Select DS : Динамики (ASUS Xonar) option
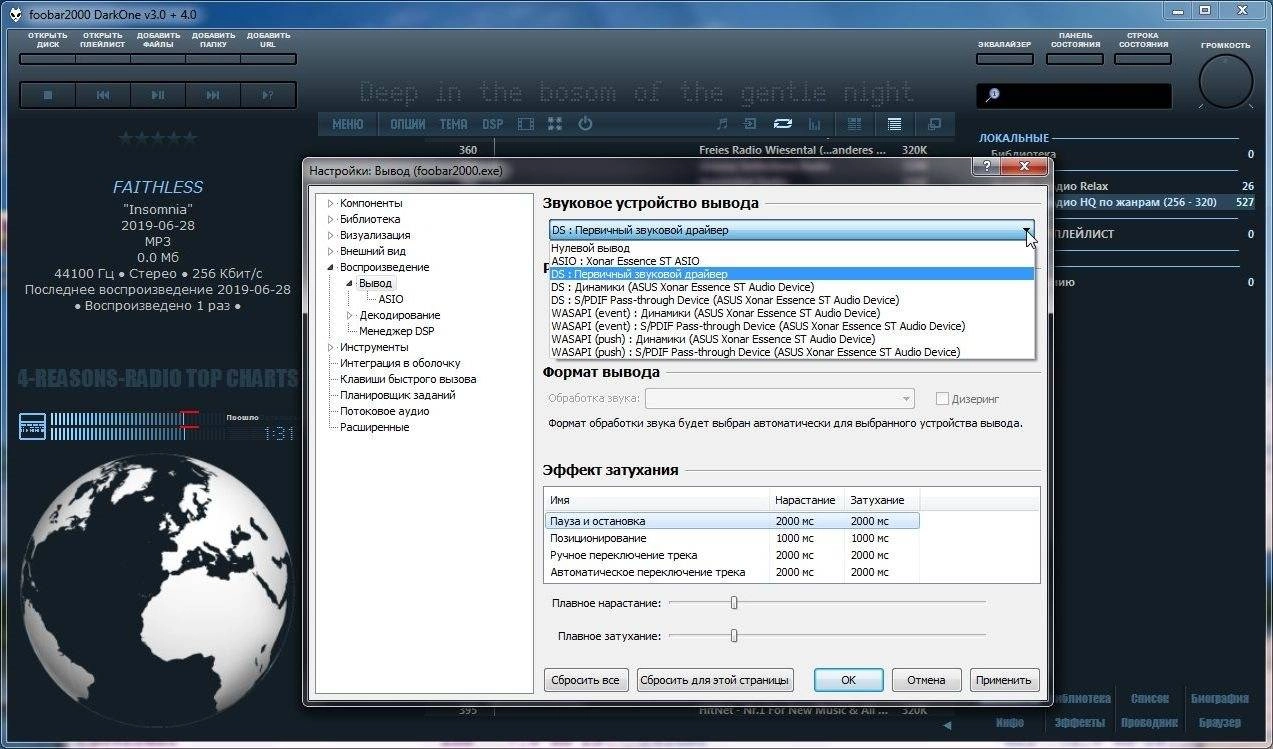Image resolution: width=1273 pixels, height=749 pixels. coord(791,287)
